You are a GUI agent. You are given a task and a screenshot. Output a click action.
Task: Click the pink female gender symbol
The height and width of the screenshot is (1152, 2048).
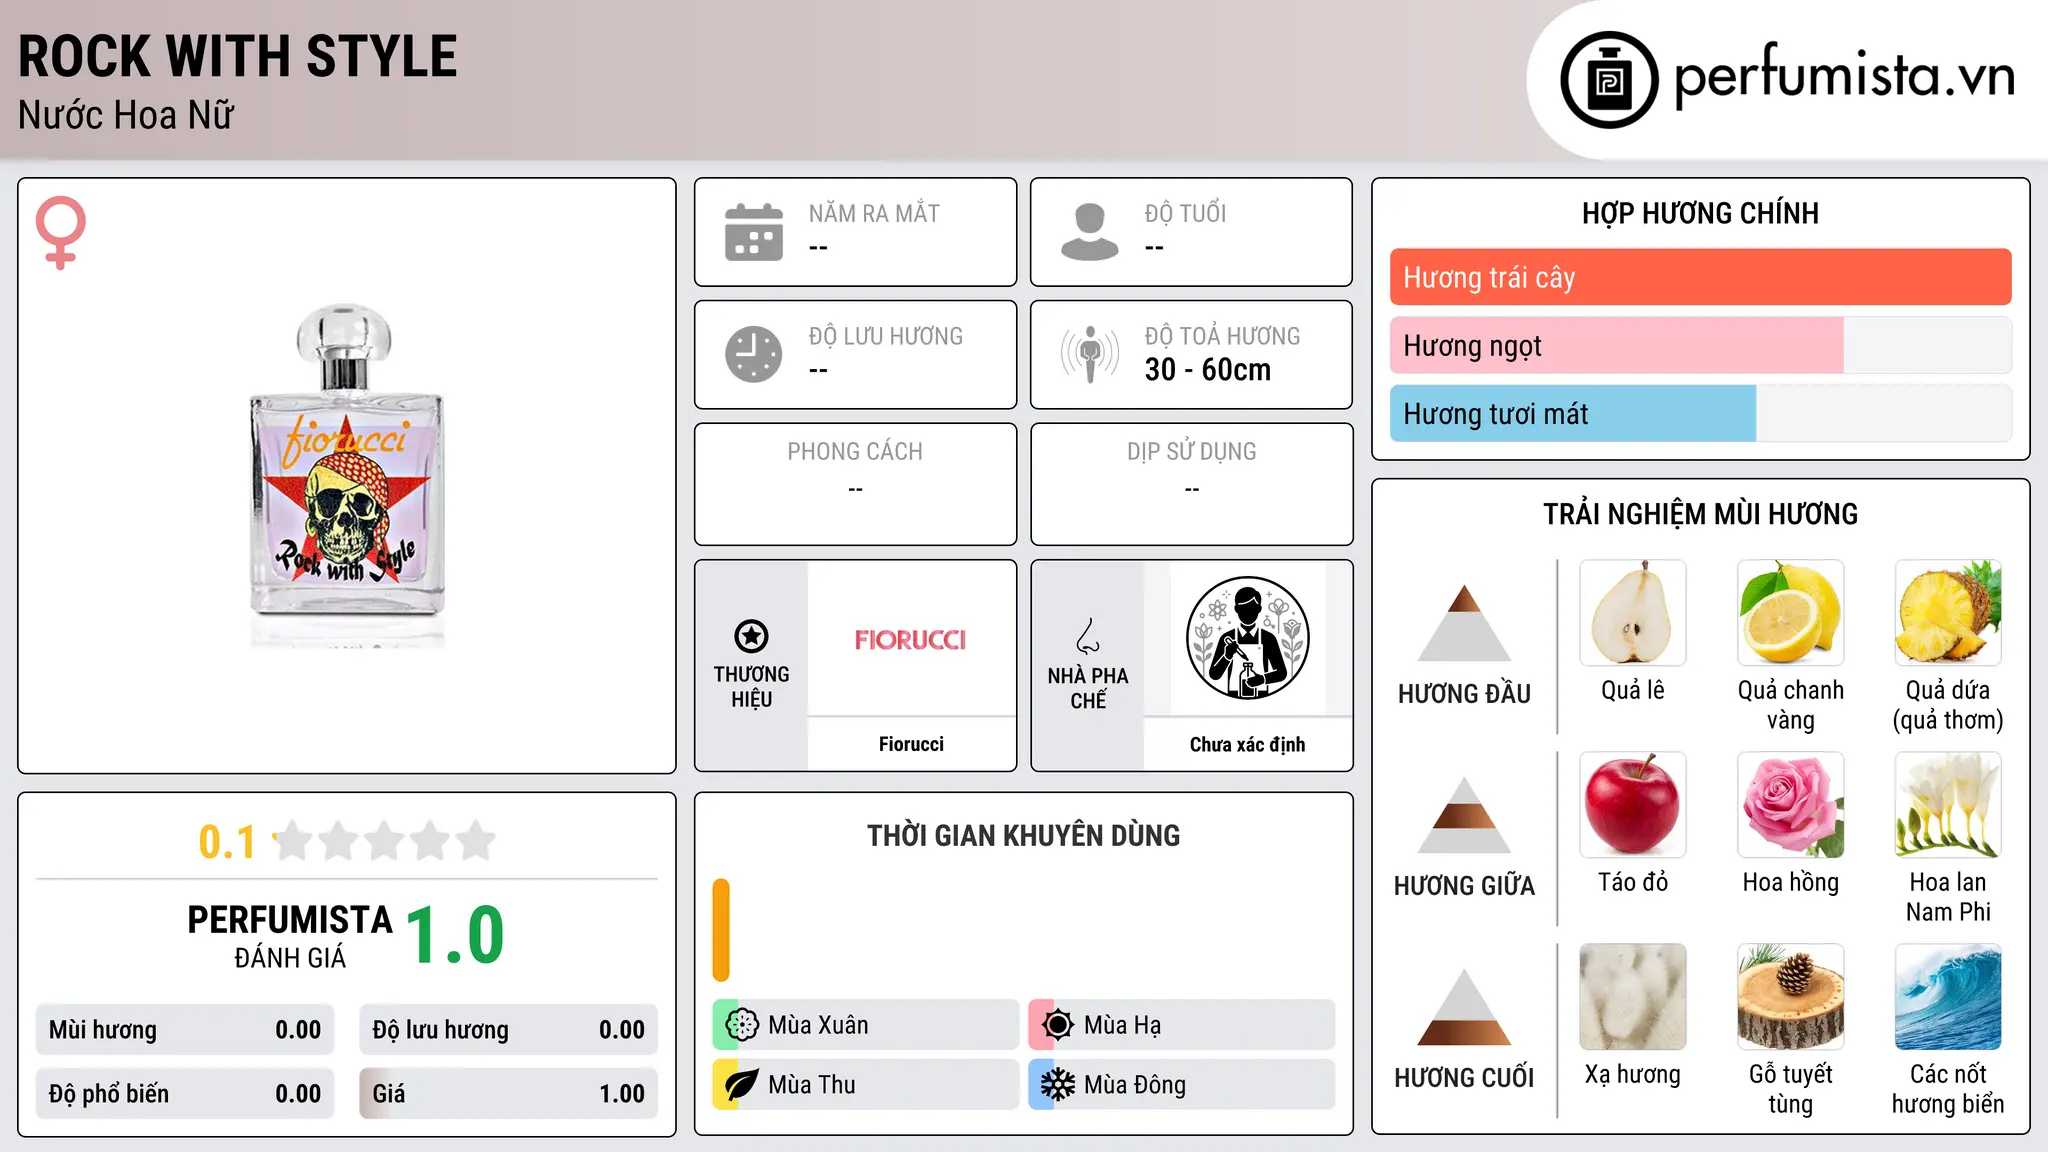pos(60,232)
